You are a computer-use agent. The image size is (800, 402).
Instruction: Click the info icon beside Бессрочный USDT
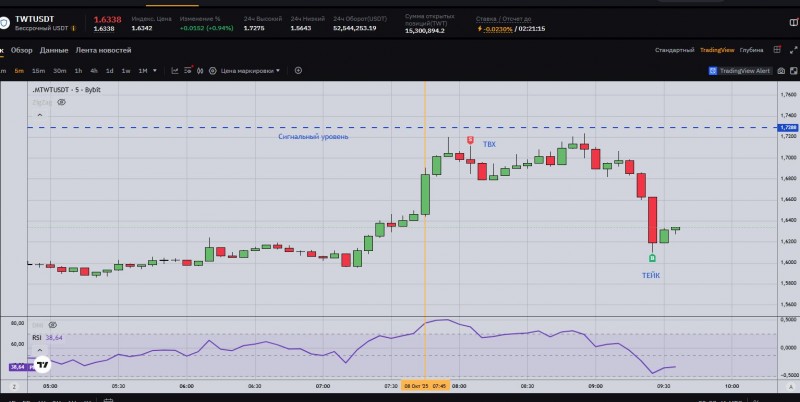pos(73,29)
